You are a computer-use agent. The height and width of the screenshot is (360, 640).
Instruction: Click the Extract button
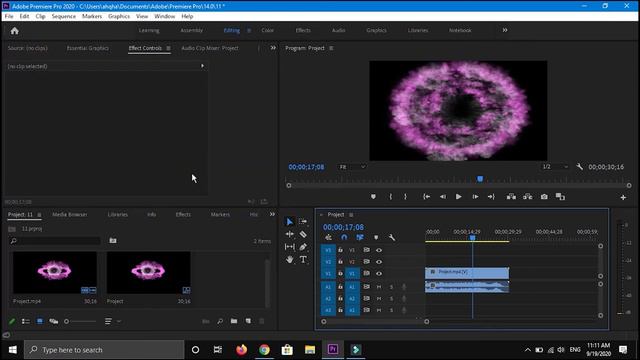point(527,197)
